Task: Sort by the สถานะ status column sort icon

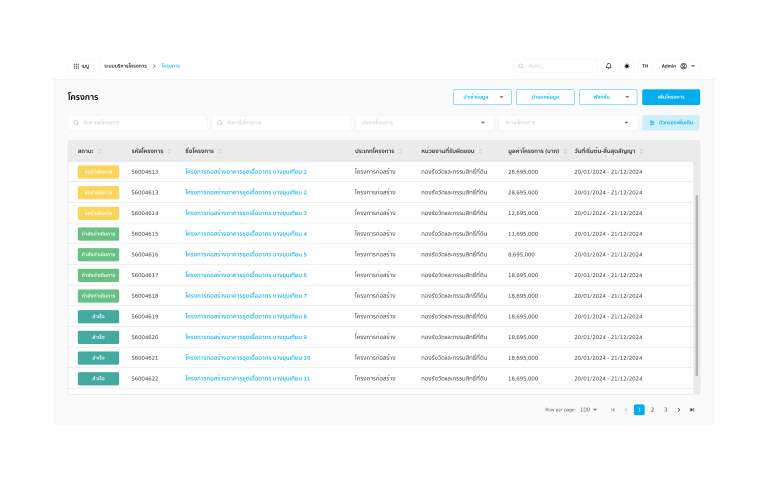Action: (99, 151)
